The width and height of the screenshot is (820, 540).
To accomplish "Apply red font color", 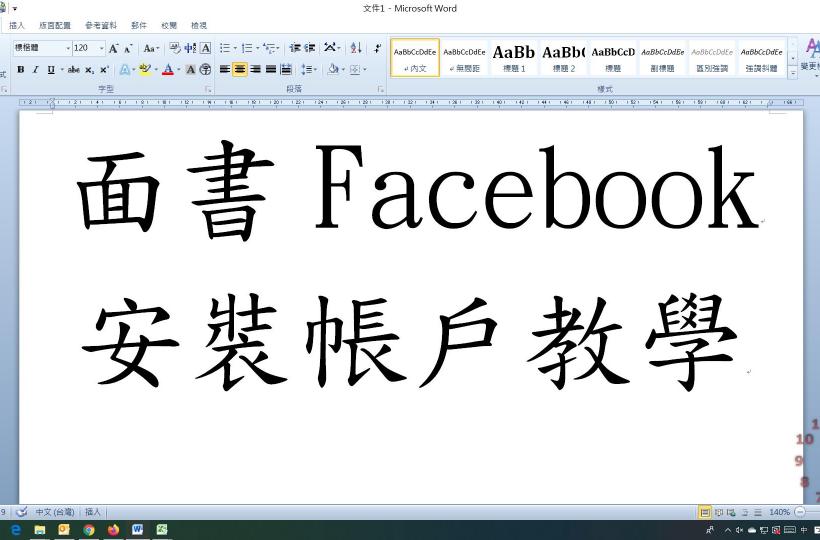I will point(168,70).
